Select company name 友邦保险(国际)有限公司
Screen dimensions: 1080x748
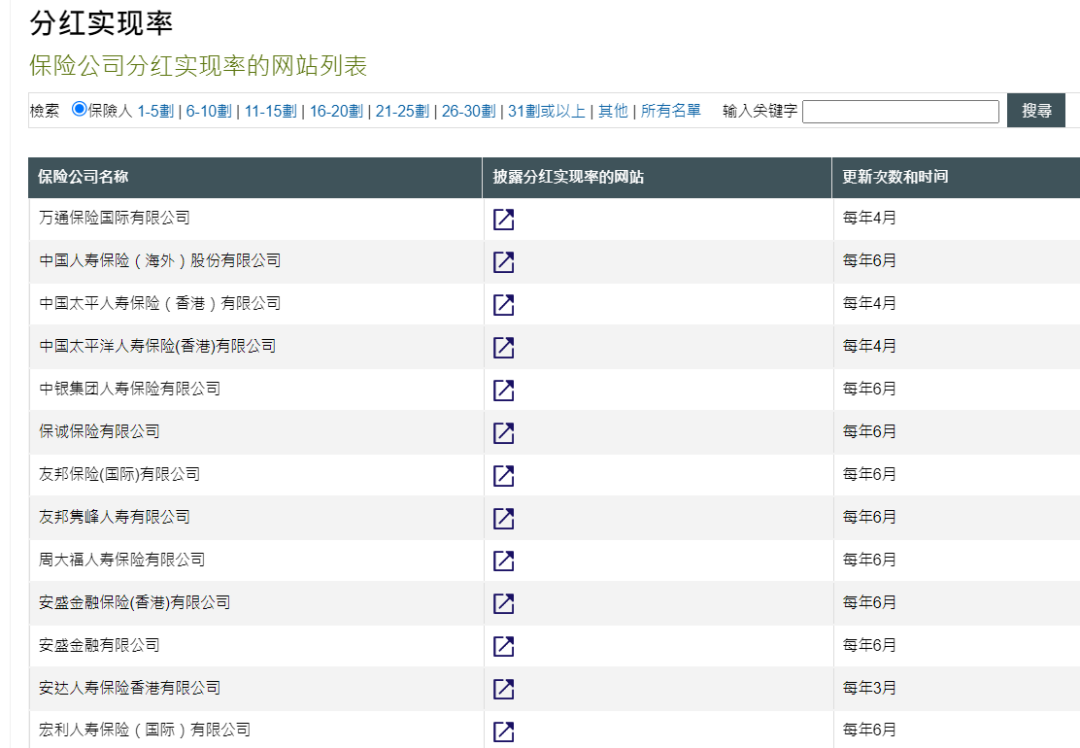pyautogui.click(x=119, y=474)
